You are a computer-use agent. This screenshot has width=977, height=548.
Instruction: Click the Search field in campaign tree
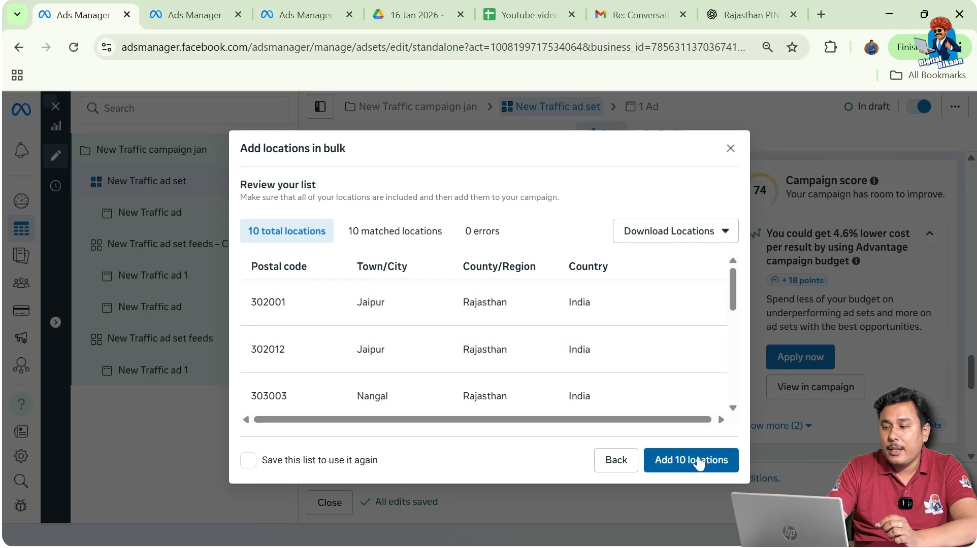pos(185,108)
